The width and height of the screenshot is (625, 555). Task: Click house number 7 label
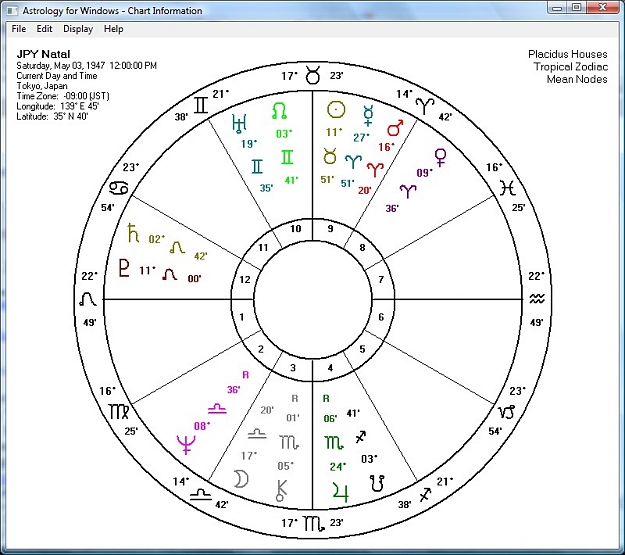coord(381,279)
